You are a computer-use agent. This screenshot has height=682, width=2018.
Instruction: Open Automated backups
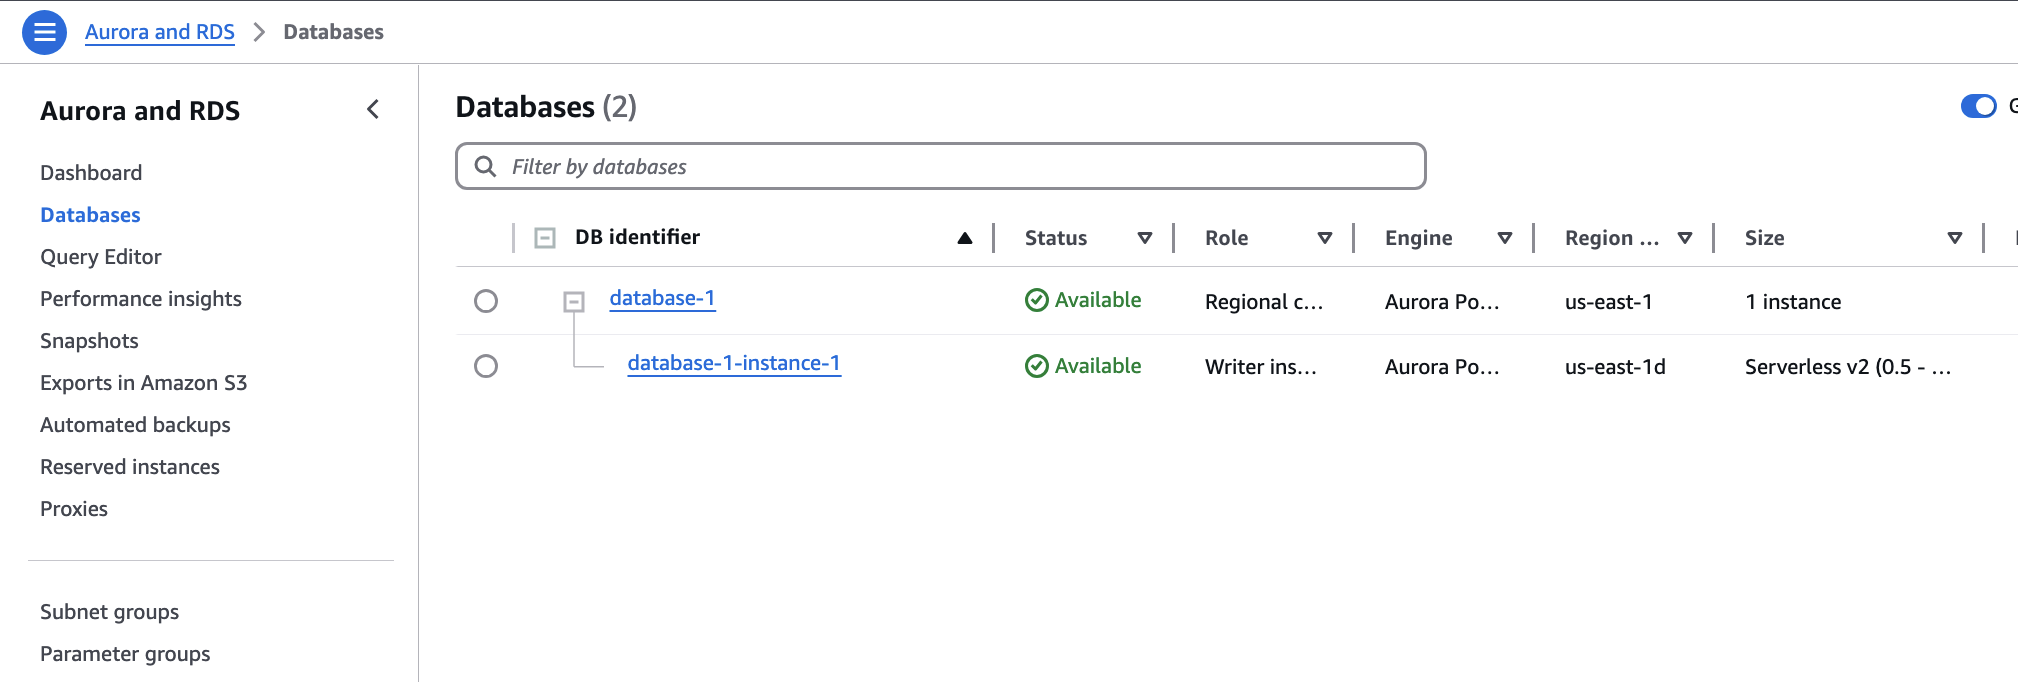click(x=135, y=425)
